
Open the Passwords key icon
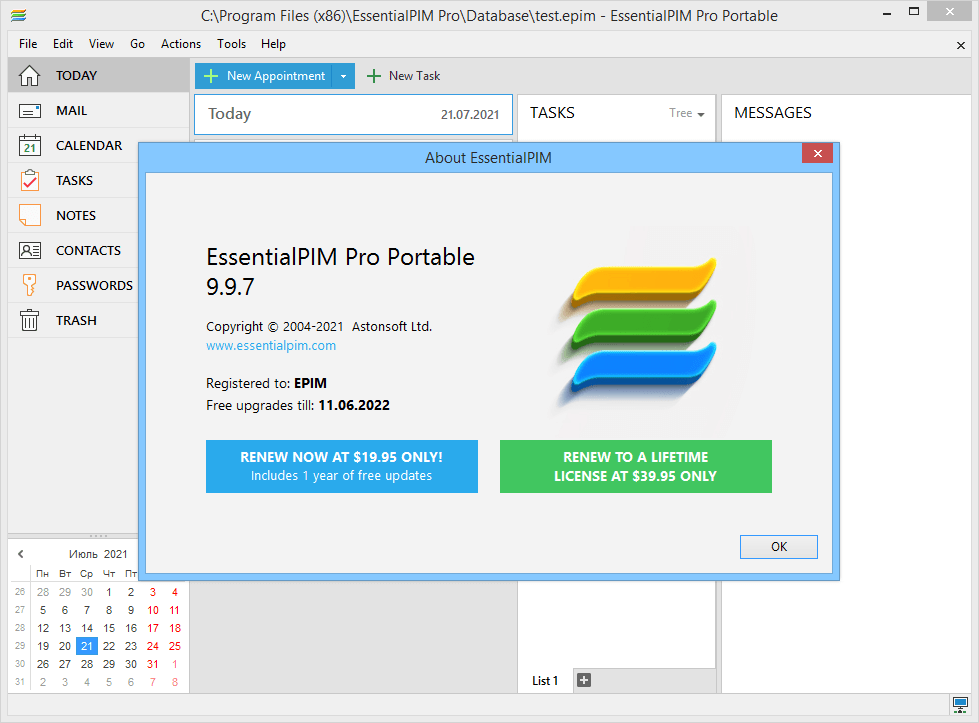point(29,285)
